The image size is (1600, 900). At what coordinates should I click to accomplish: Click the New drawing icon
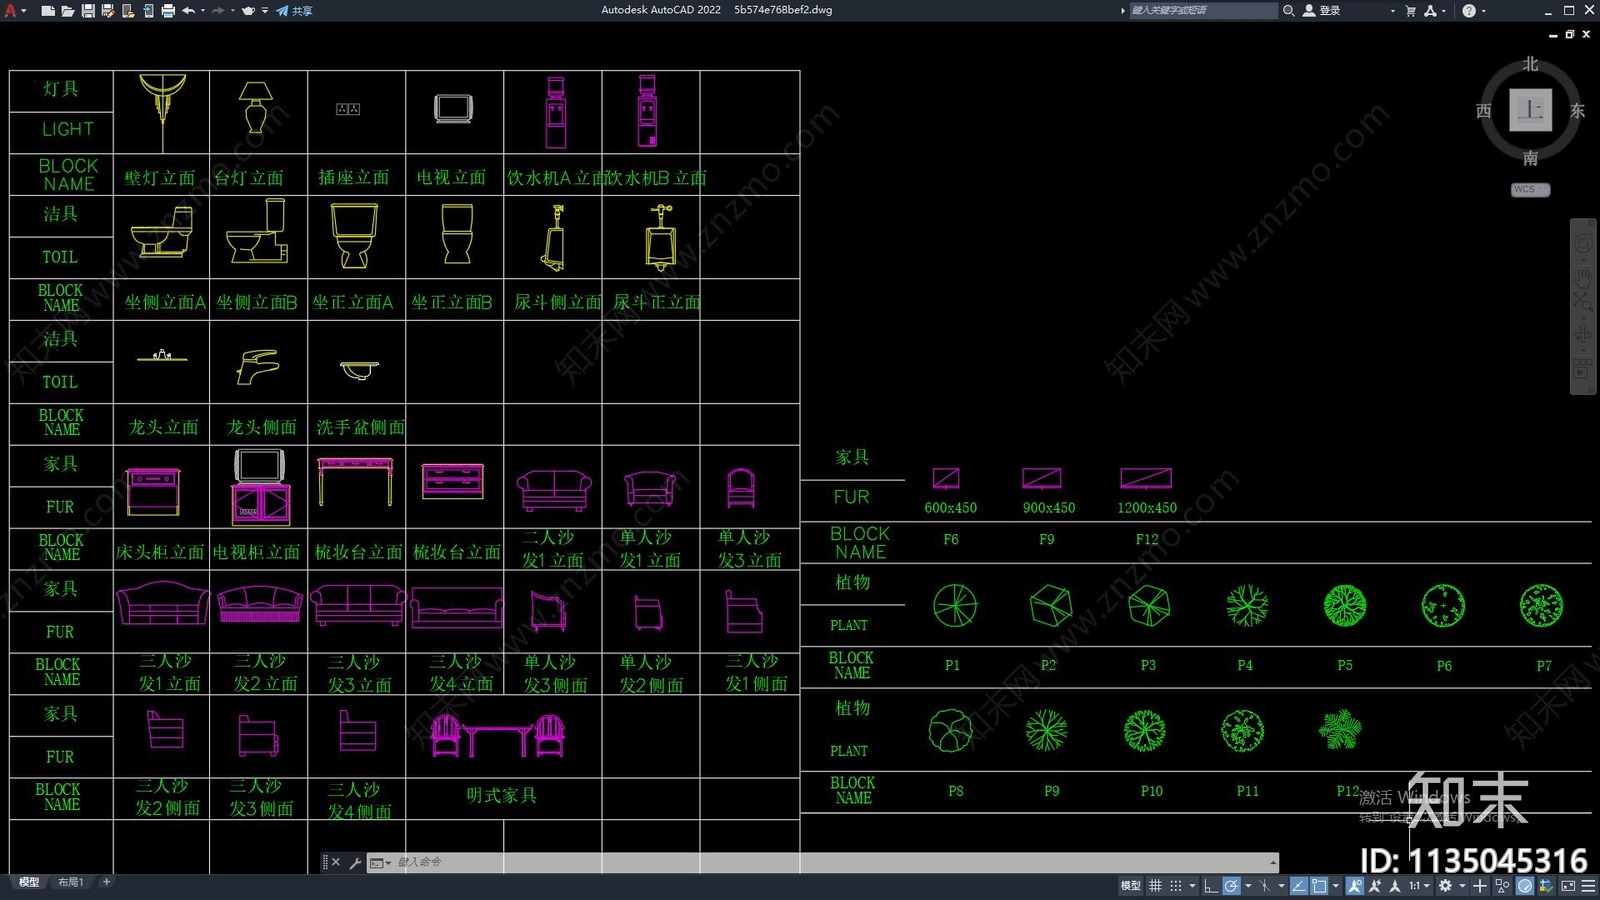pos(48,11)
